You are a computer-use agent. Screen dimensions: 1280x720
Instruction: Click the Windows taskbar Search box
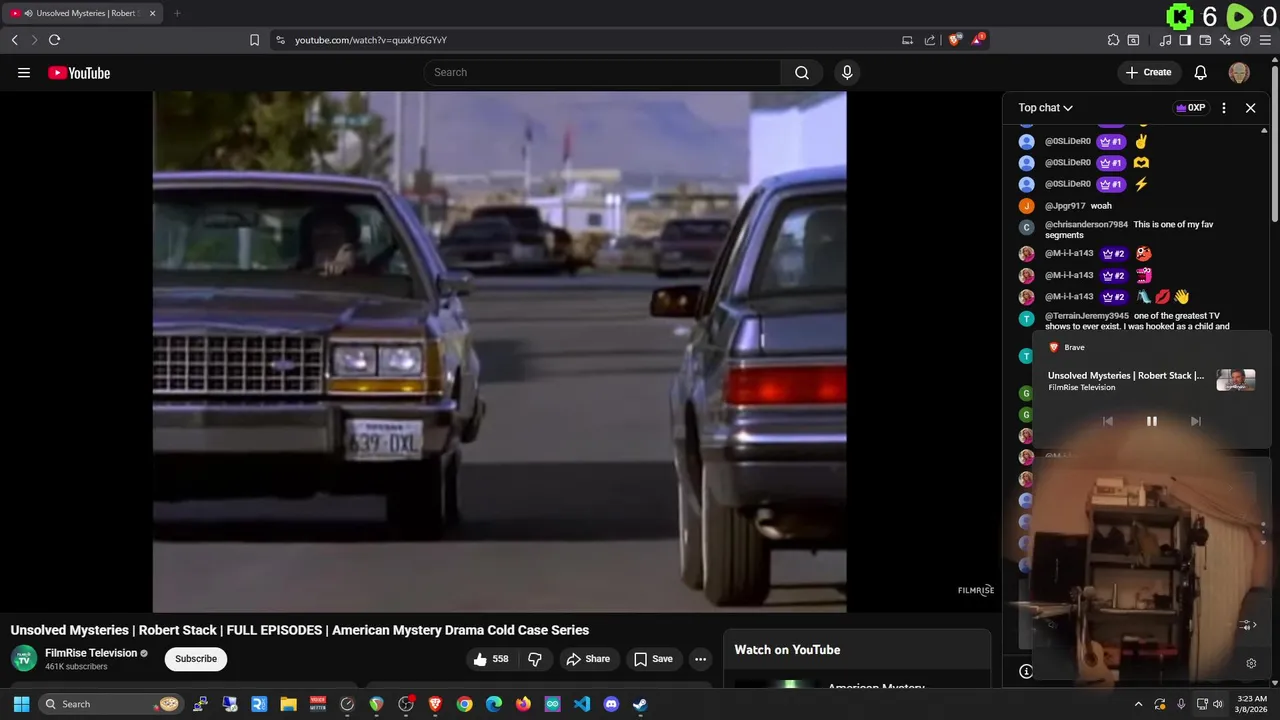point(110,704)
